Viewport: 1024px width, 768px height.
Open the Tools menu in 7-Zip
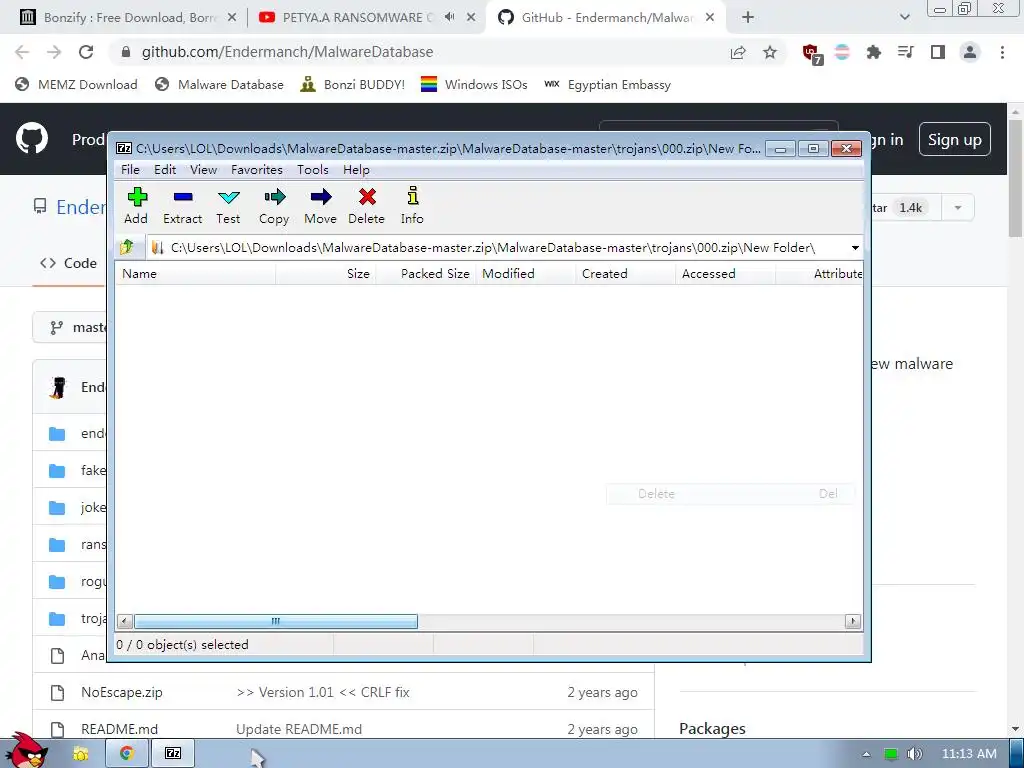click(x=313, y=170)
